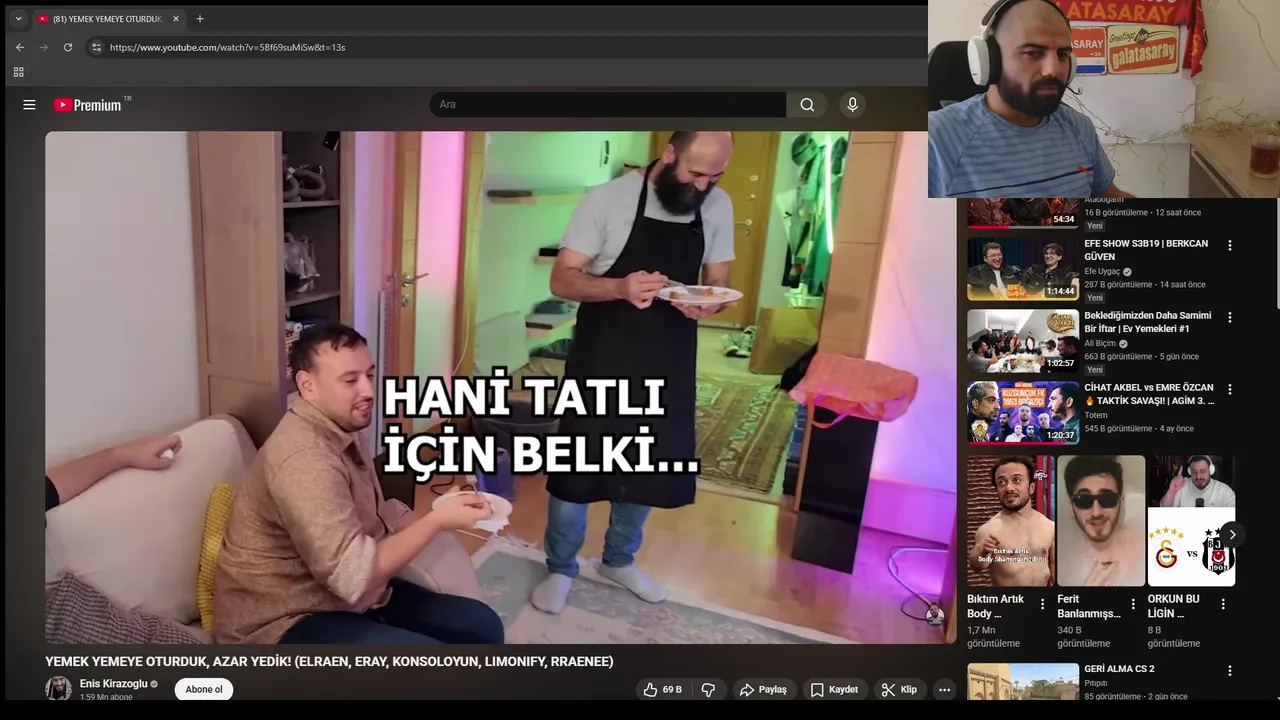Screen dimensions: 1280x720
Task: Open GERİ ALMA CS 2 video thumbnail
Action: pos(1023,681)
